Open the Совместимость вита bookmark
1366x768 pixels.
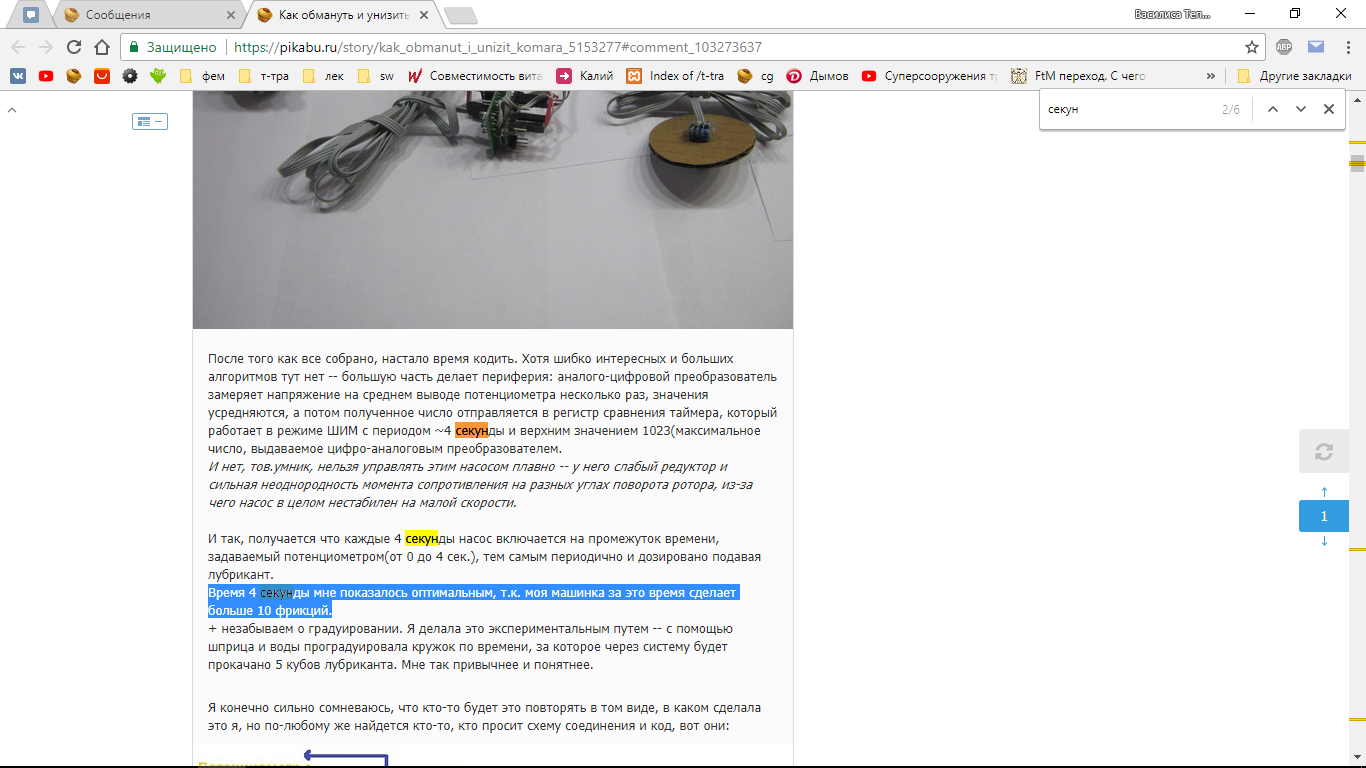click(x=474, y=76)
